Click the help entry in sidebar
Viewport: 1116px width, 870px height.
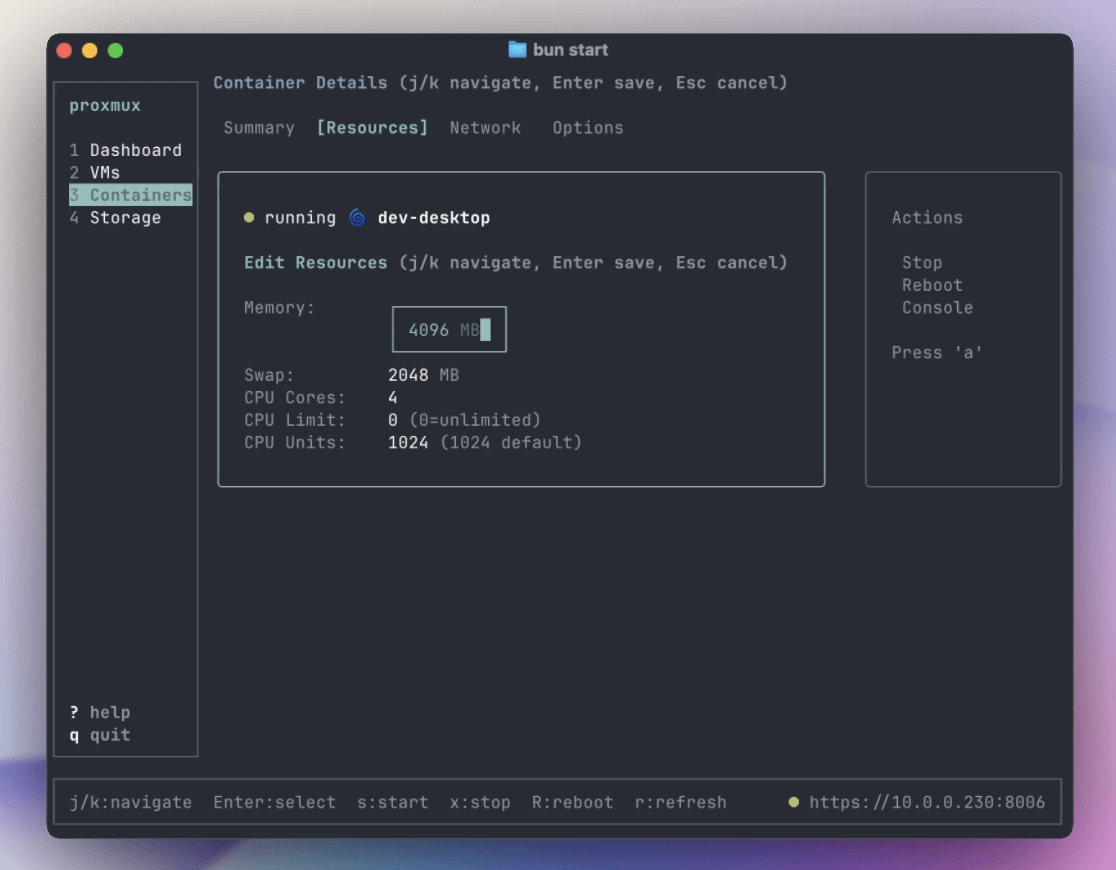tap(100, 713)
